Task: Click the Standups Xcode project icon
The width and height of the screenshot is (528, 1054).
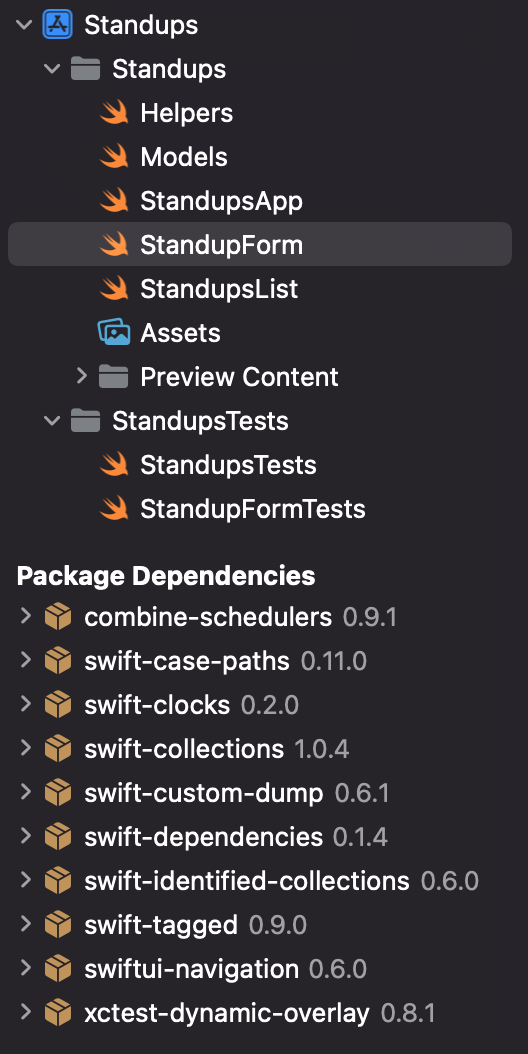Action: click(57, 26)
